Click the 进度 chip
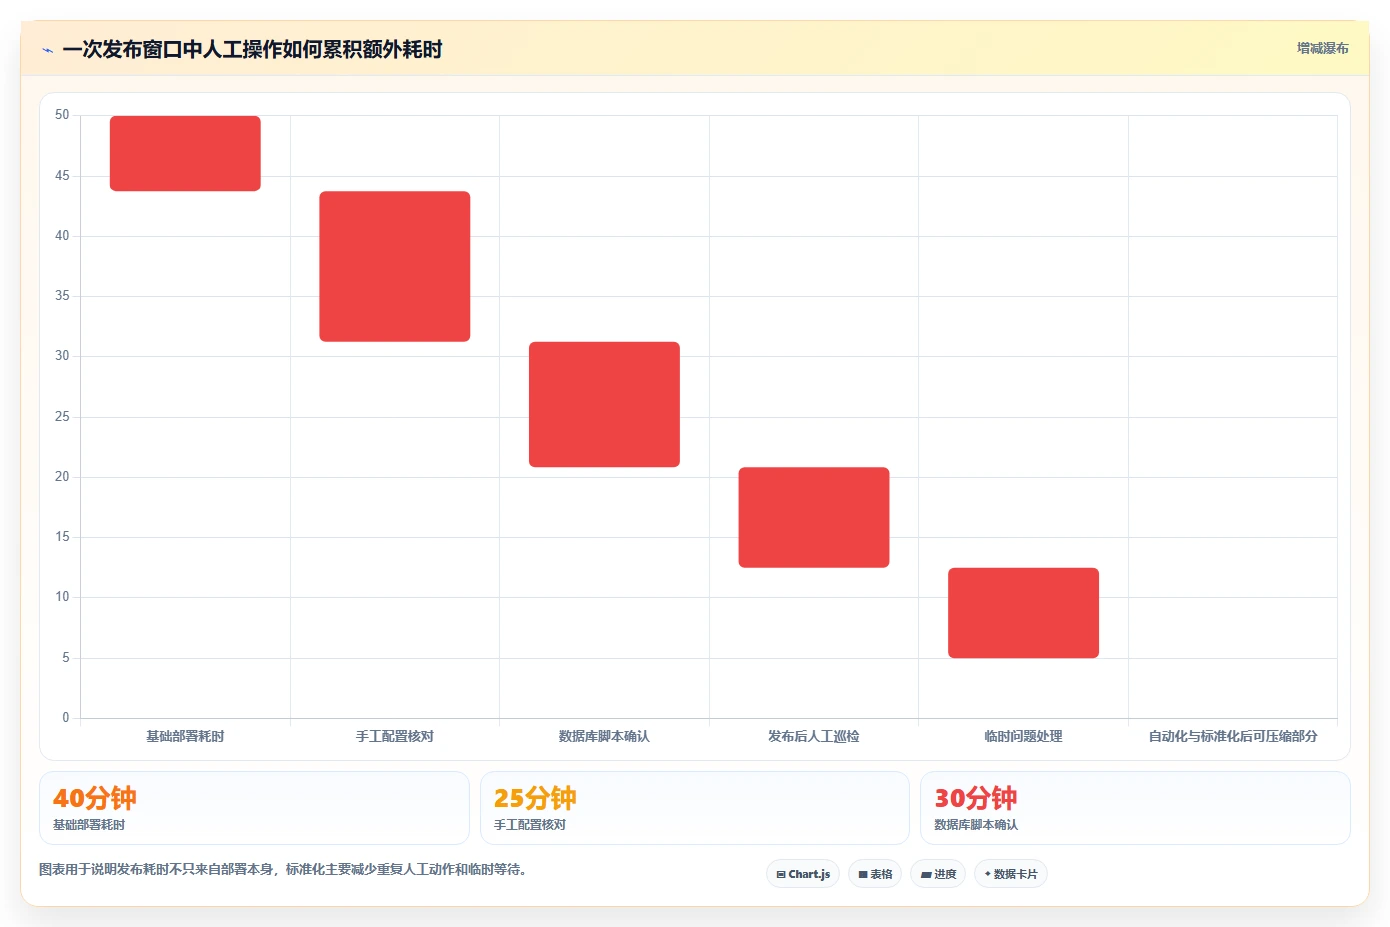 tap(938, 874)
